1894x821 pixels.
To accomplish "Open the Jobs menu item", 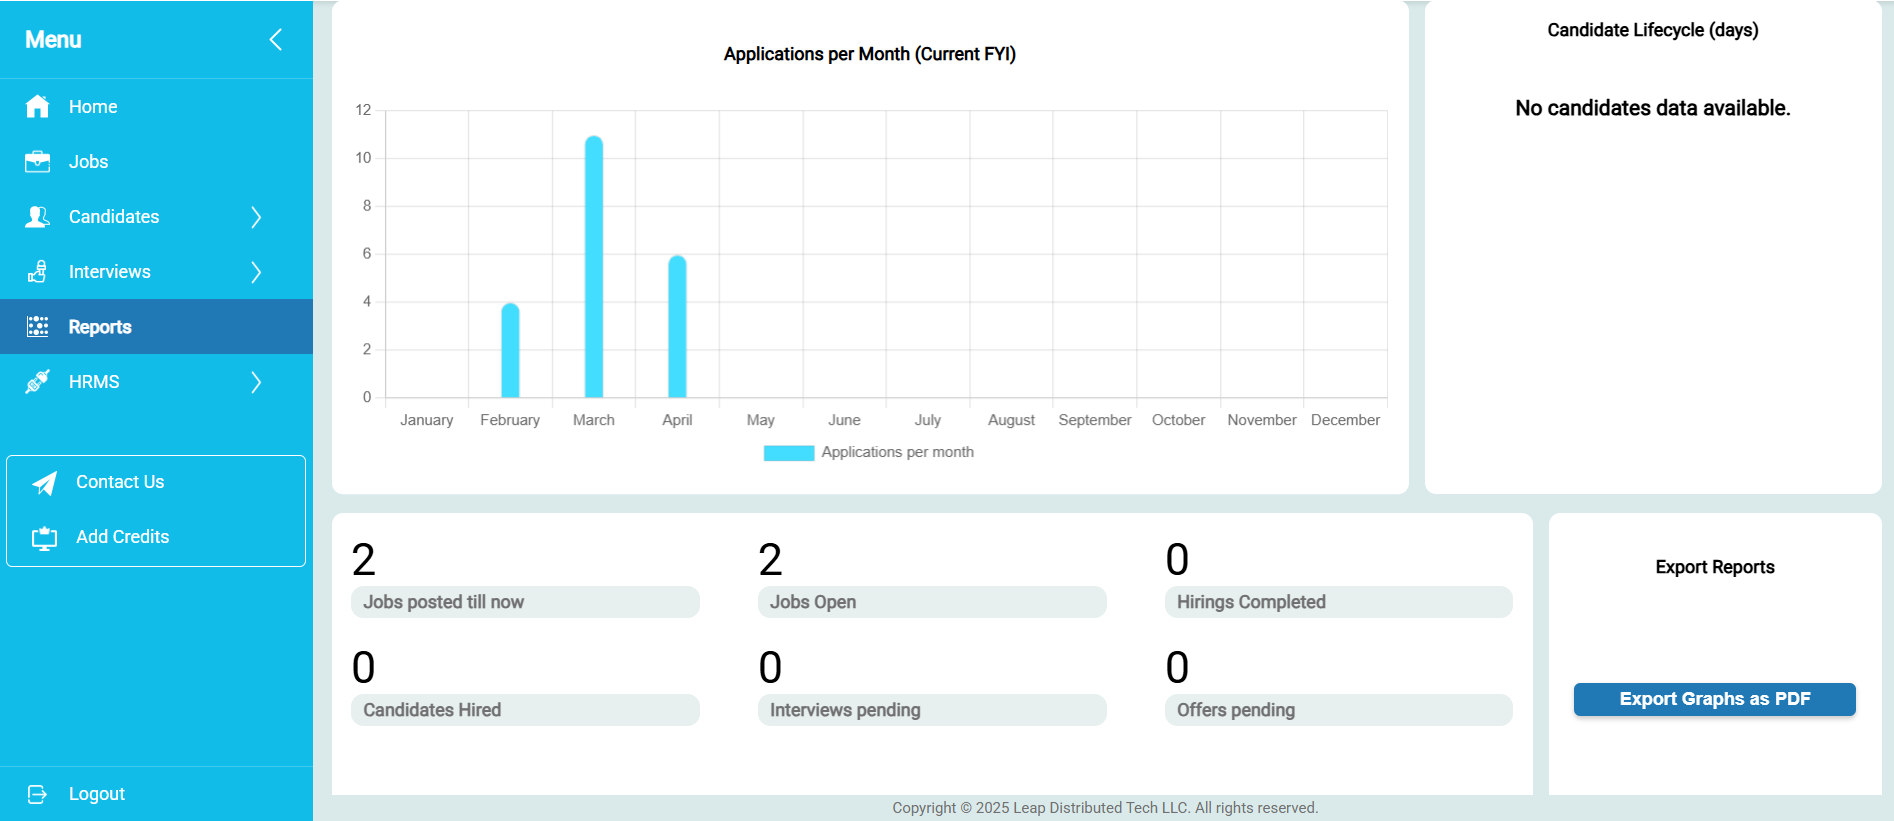I will 88,162.
